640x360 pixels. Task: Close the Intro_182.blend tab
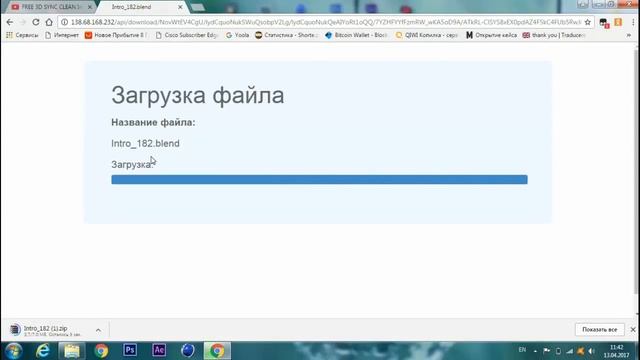tap(180, 7)
